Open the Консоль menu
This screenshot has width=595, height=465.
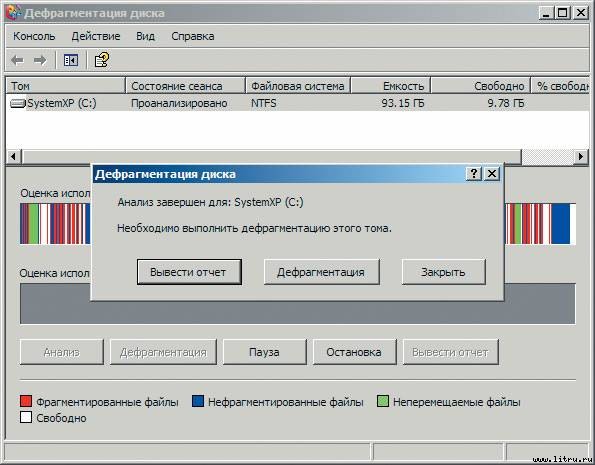point(34,36)
